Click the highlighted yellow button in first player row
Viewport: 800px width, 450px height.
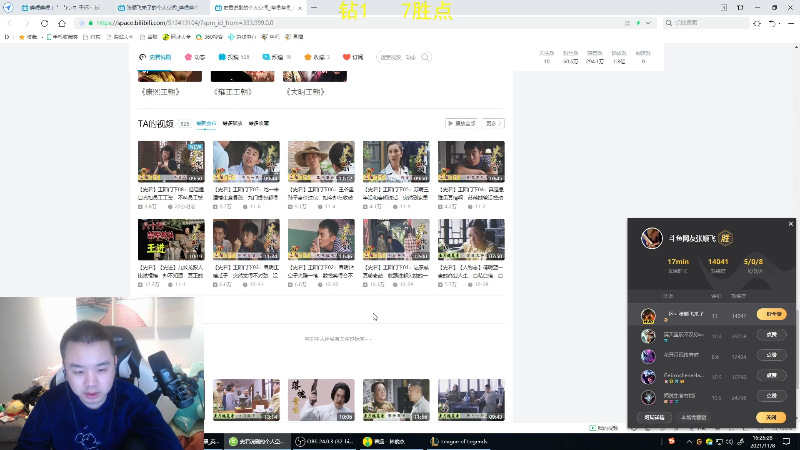pyautogui.click(x=771, y=314)
